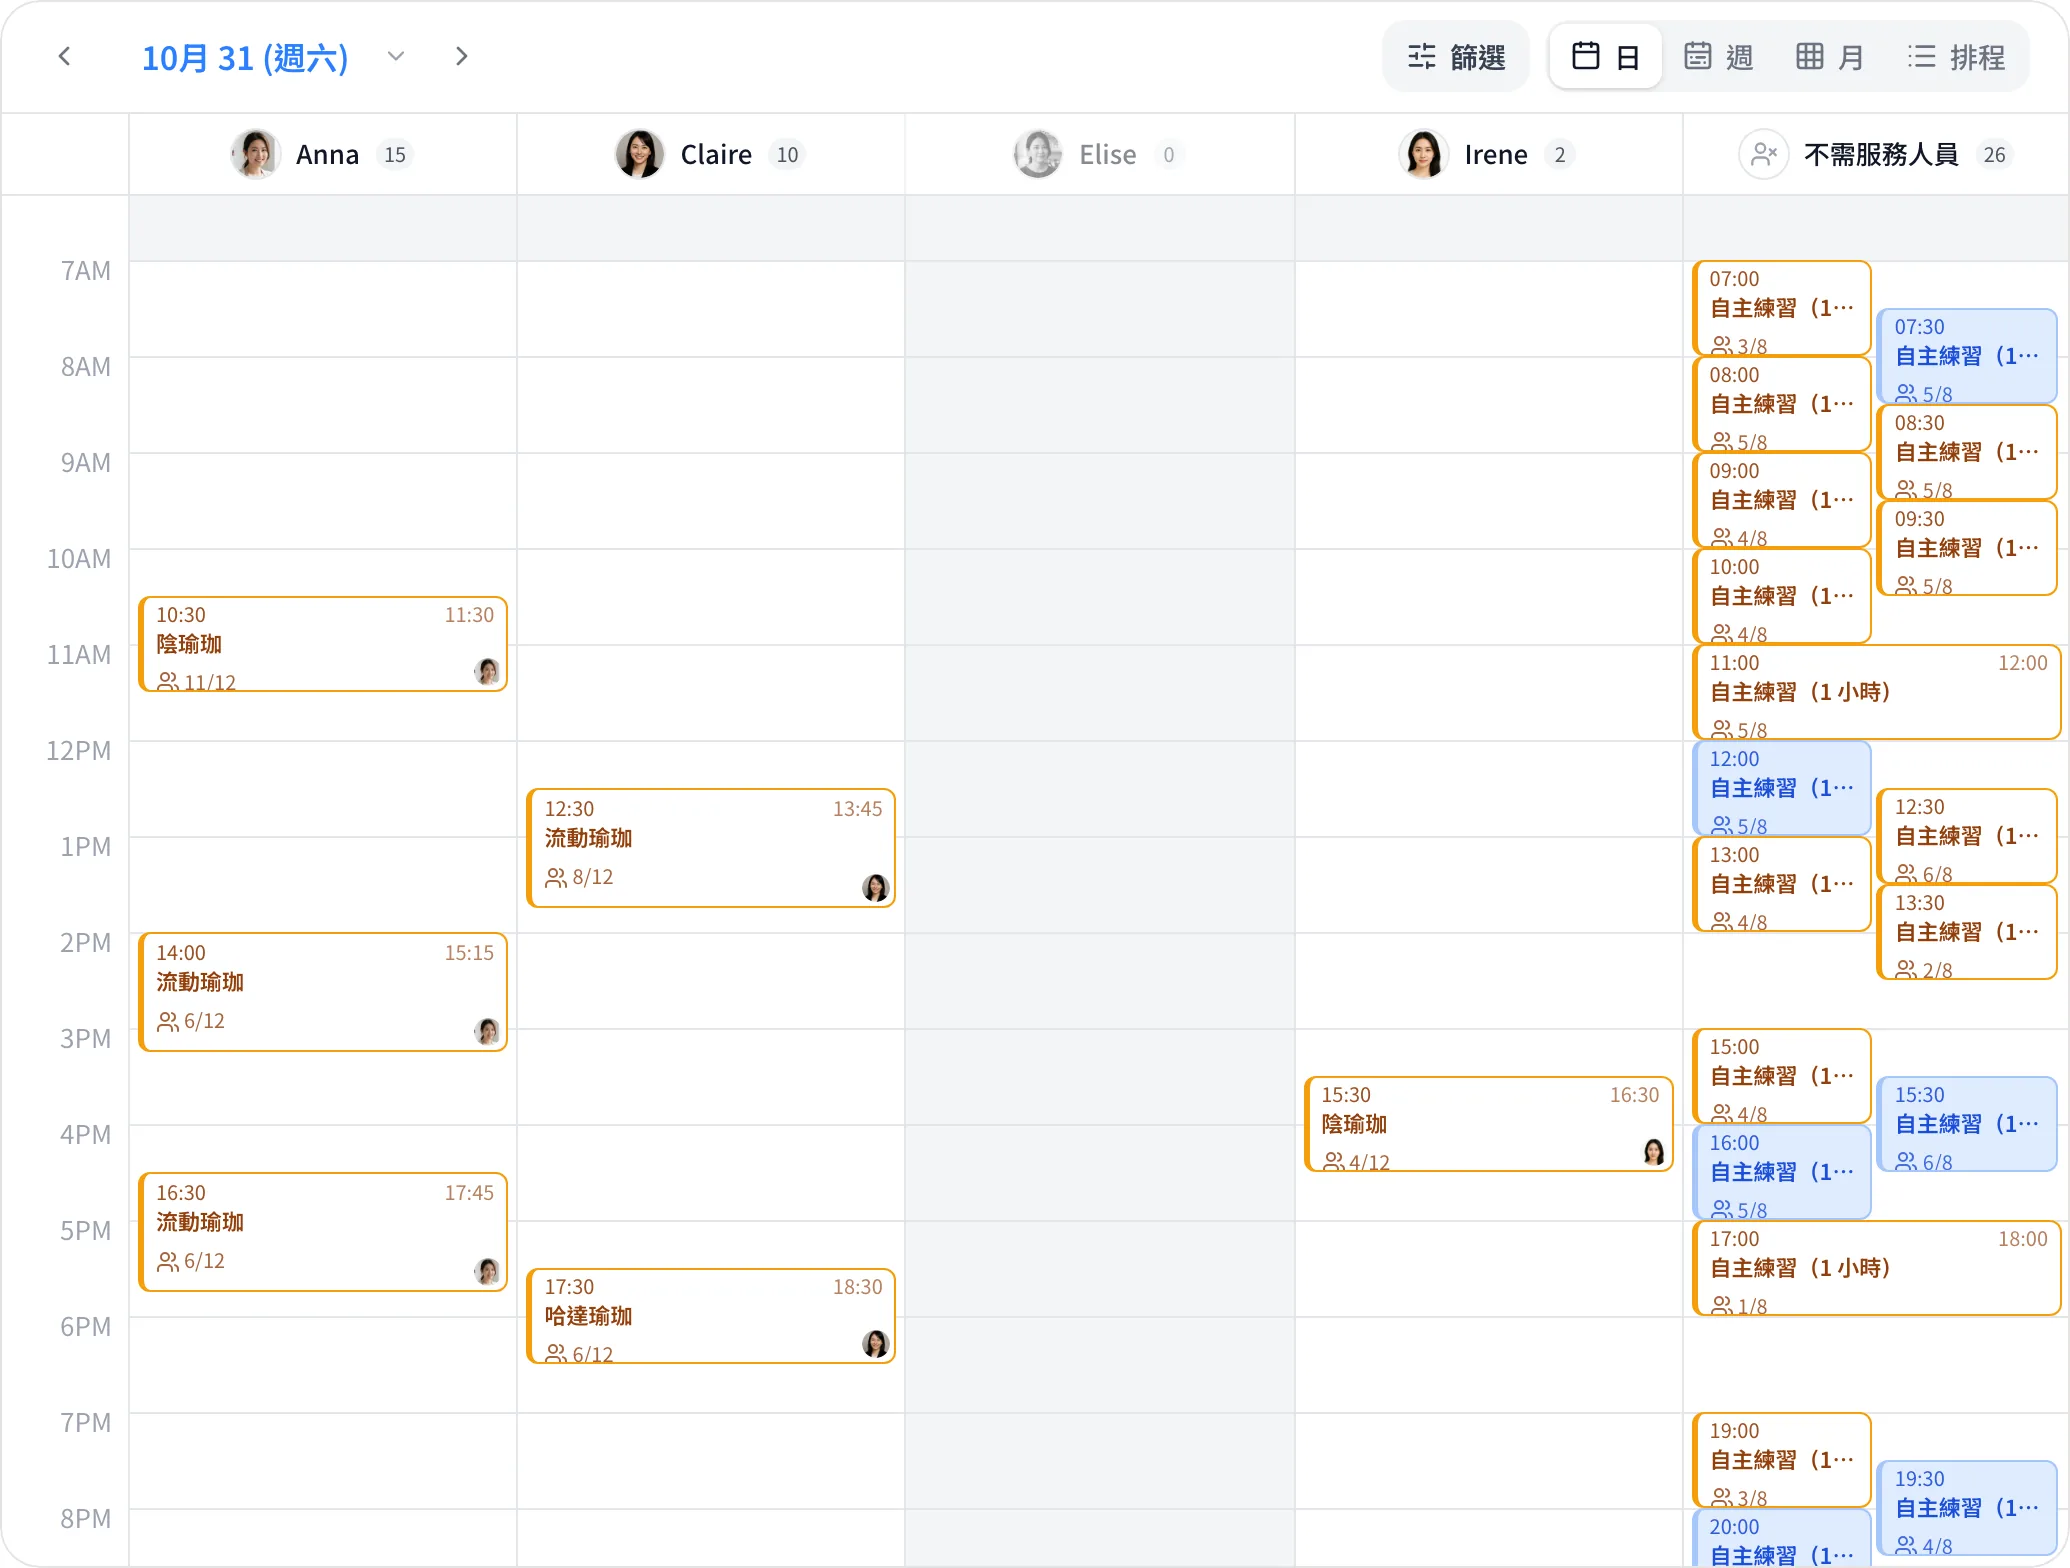Switch to 排程 schedule list tab
Image resolution: width=2070 pixels, height=1568 pixels.
1956,57
